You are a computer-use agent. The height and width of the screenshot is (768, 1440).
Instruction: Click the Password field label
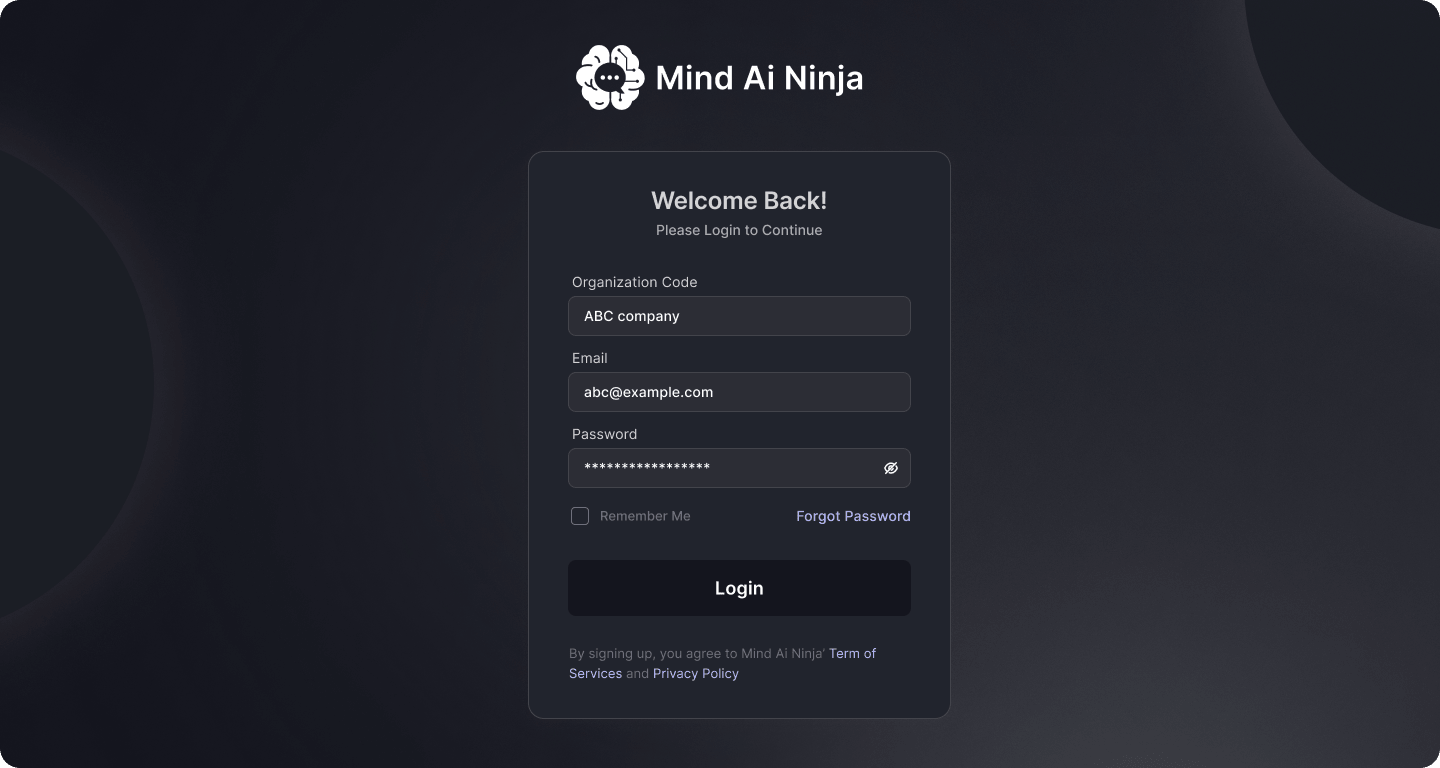[x=604, y=434]
